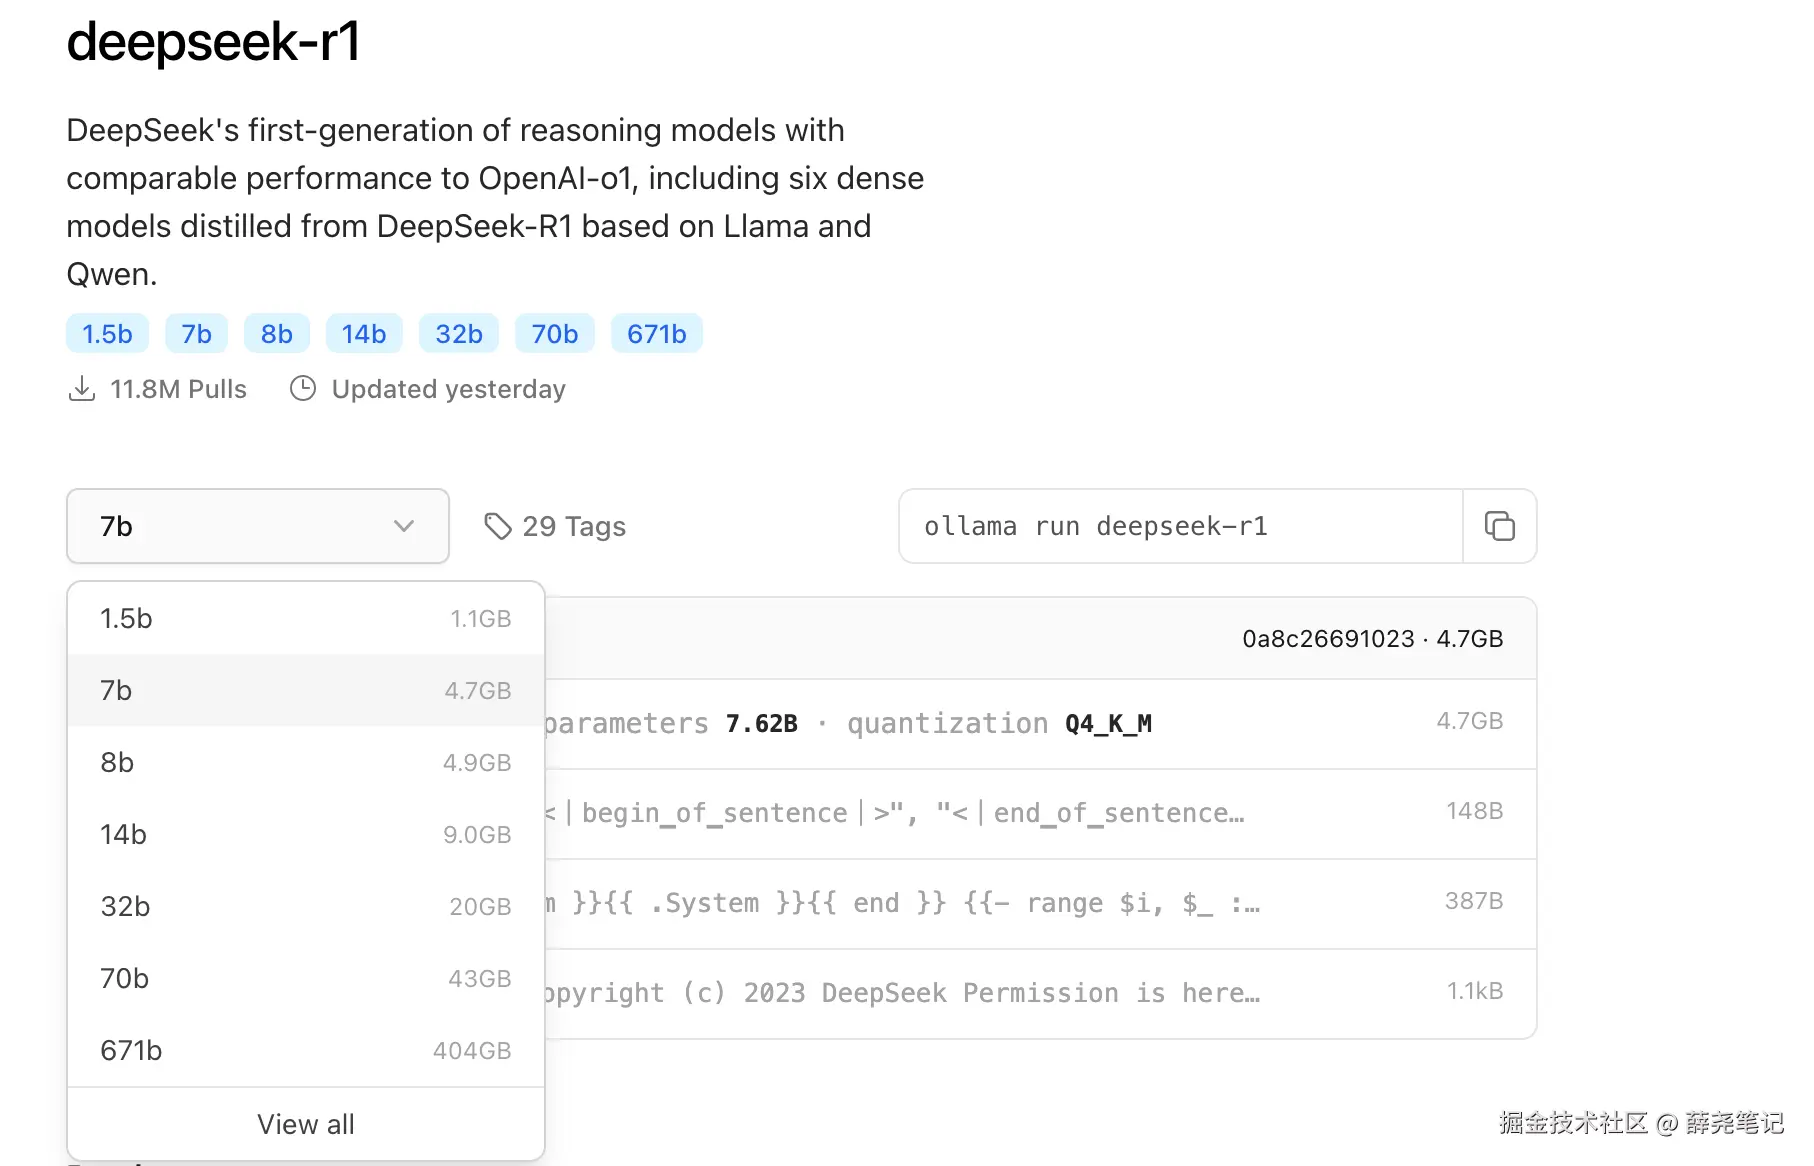Click the blue 1.5b tag badge
Screen dimensions: 1814x1166
pos(107,334)
